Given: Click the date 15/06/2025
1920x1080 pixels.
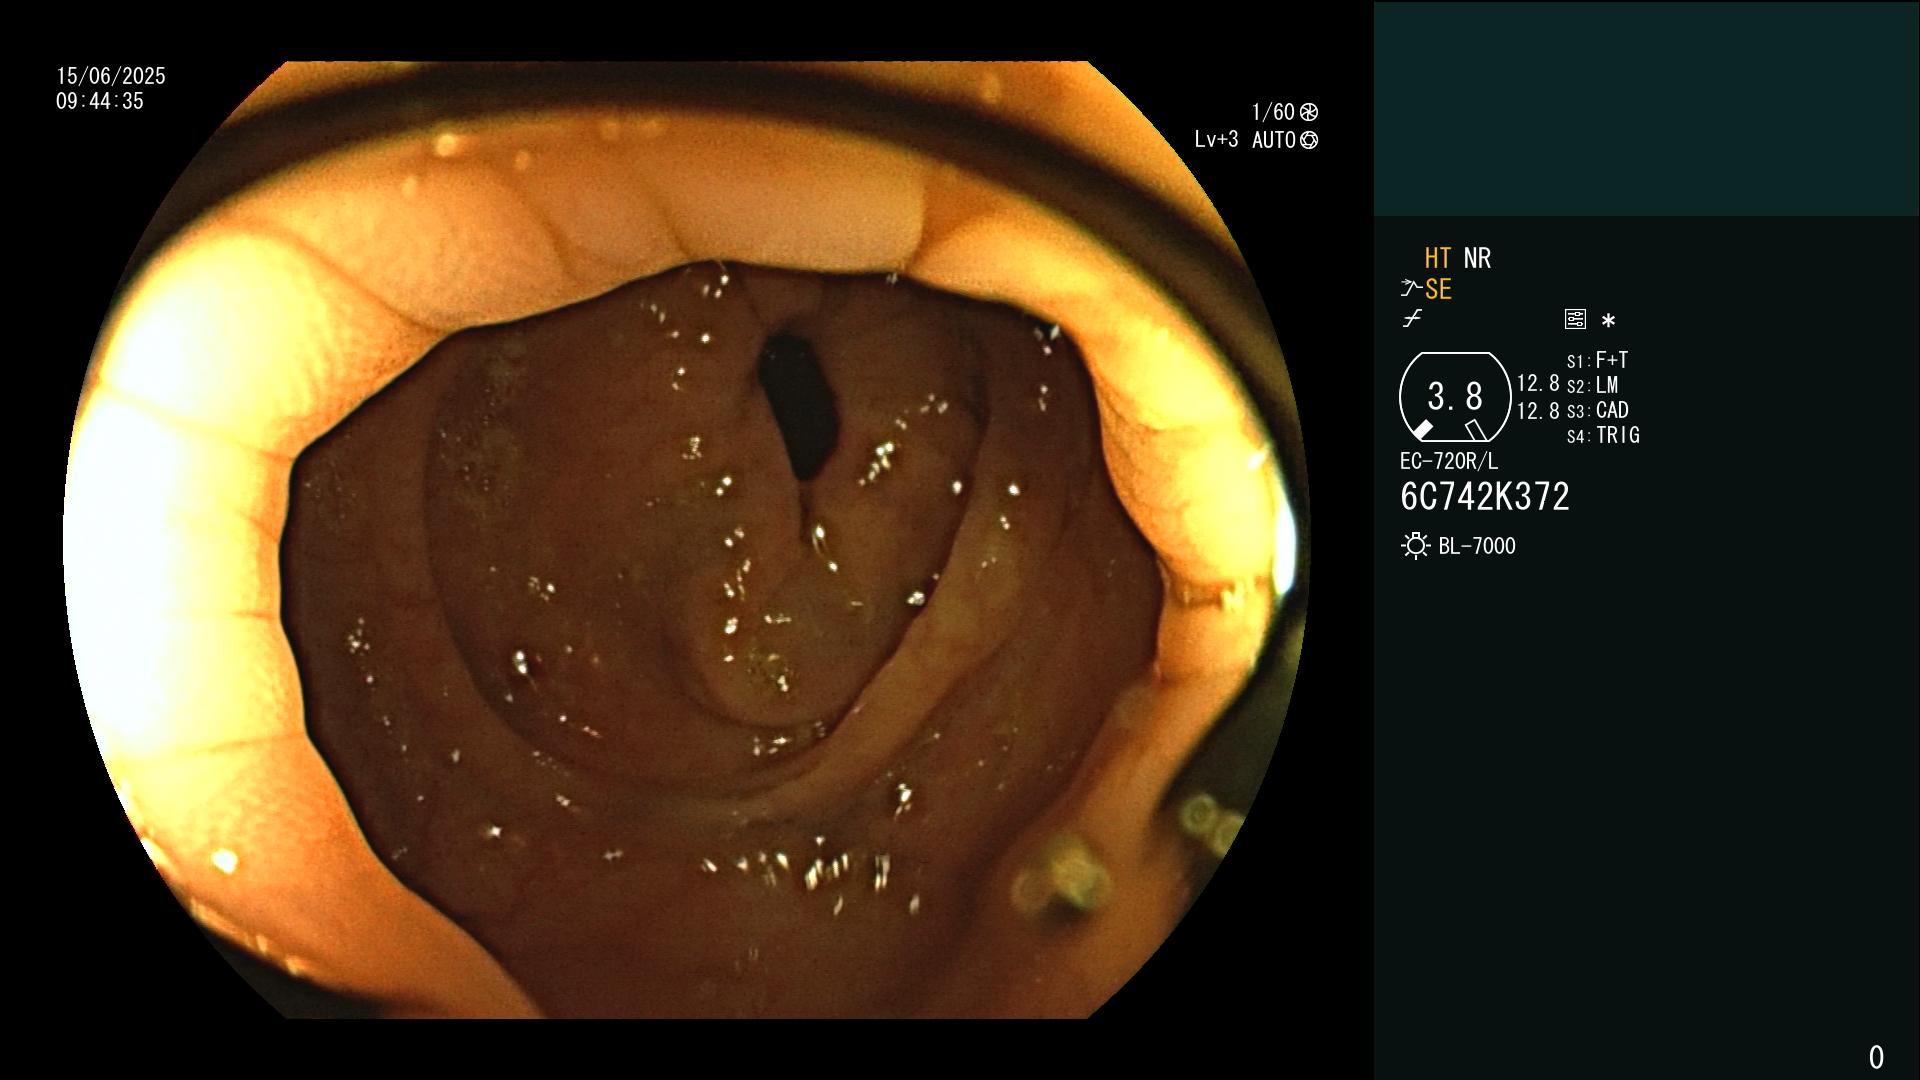Looking at the screenshot, I should pos(111,77).
